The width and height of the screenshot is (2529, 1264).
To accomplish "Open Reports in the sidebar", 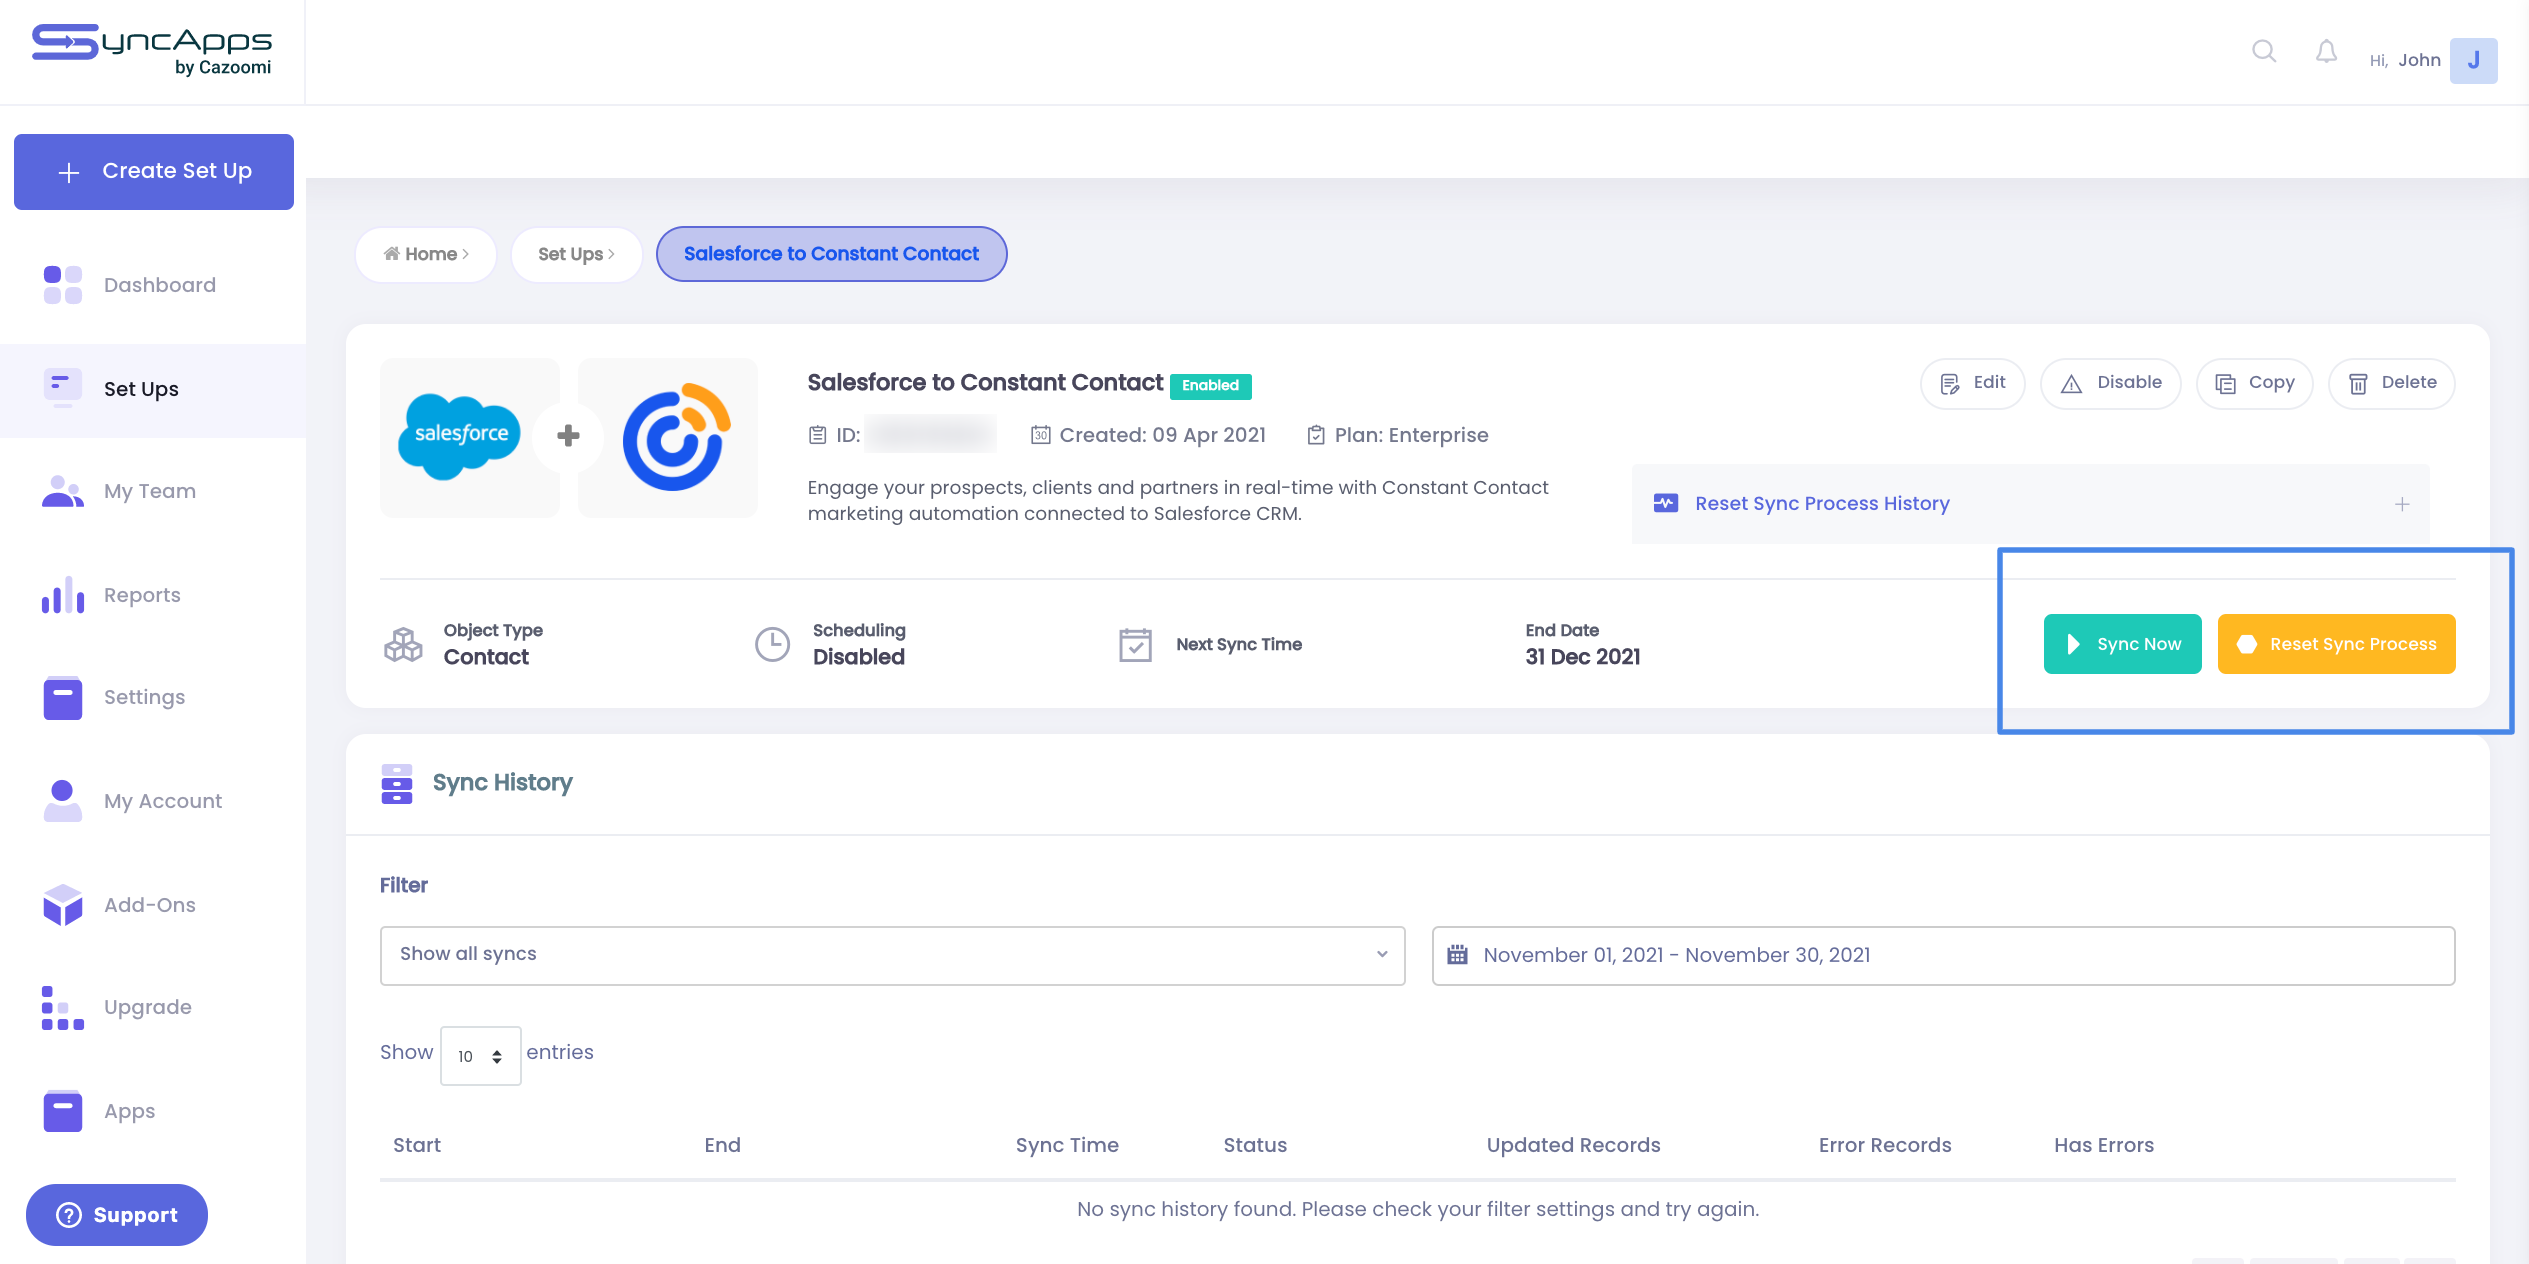I will point(153,595).
